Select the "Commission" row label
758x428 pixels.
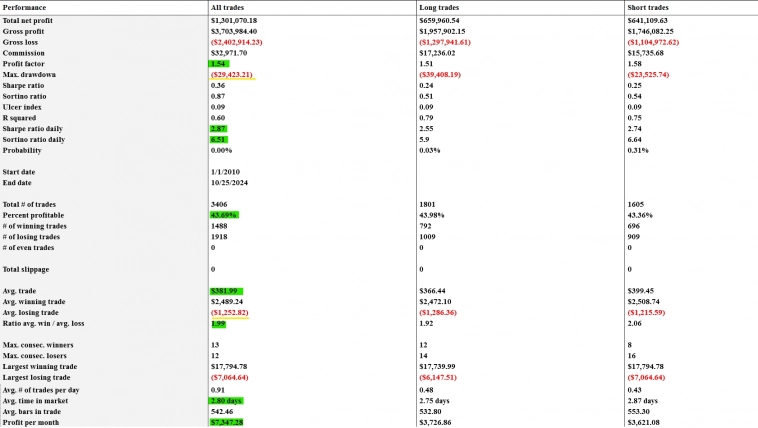pos(23,52)
